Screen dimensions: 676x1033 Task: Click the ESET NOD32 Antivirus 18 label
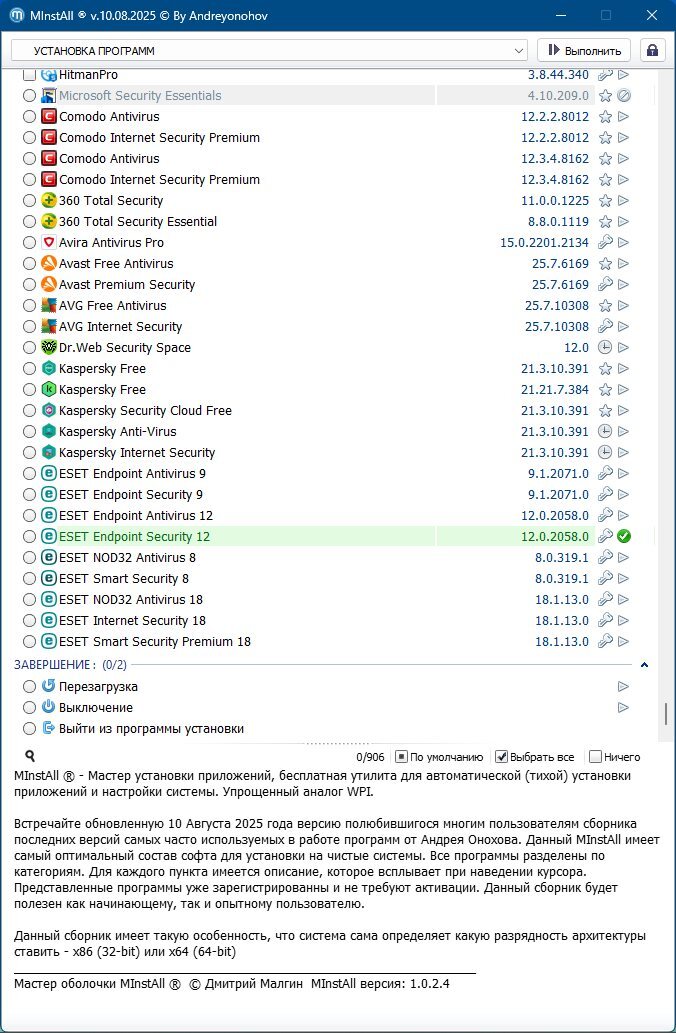coord(131,600)
